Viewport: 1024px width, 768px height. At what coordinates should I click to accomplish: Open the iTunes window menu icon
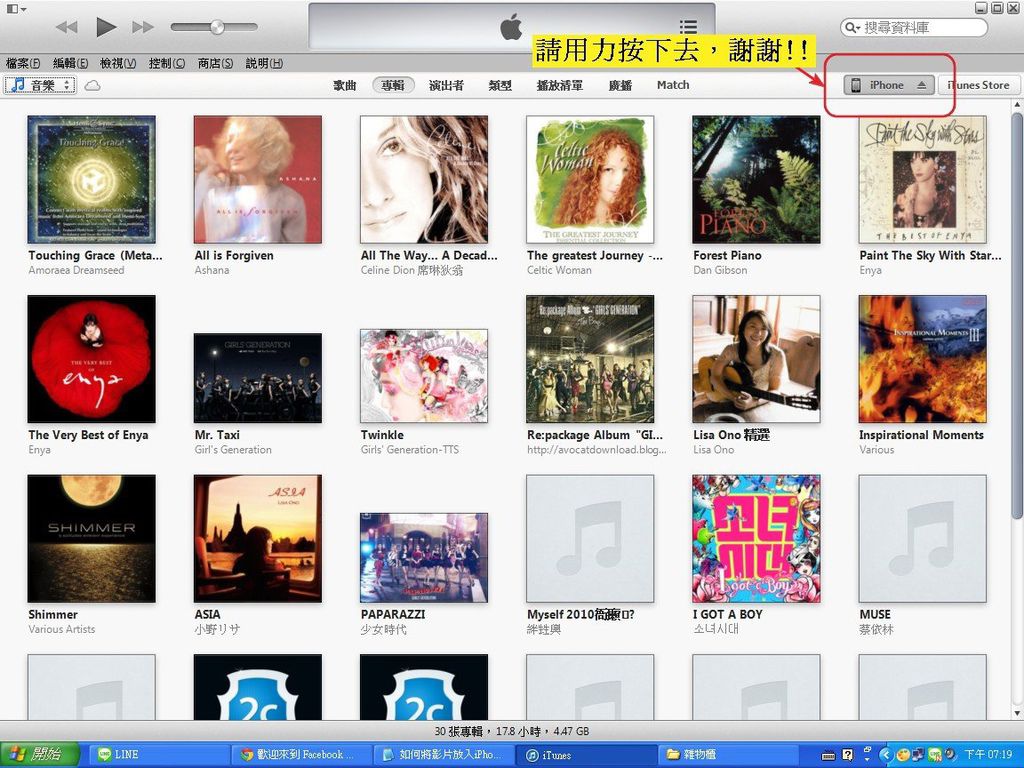tap(16, 8)
